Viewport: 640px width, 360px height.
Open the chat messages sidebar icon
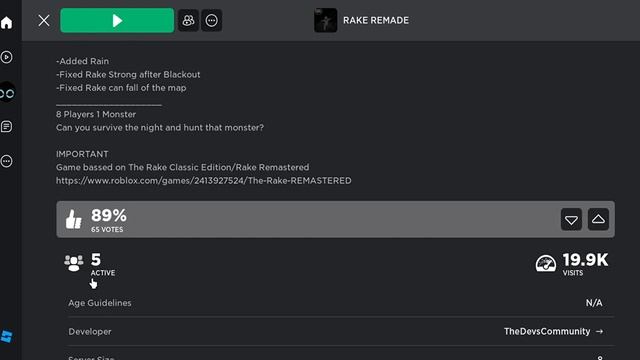click(x=7, y=127)
